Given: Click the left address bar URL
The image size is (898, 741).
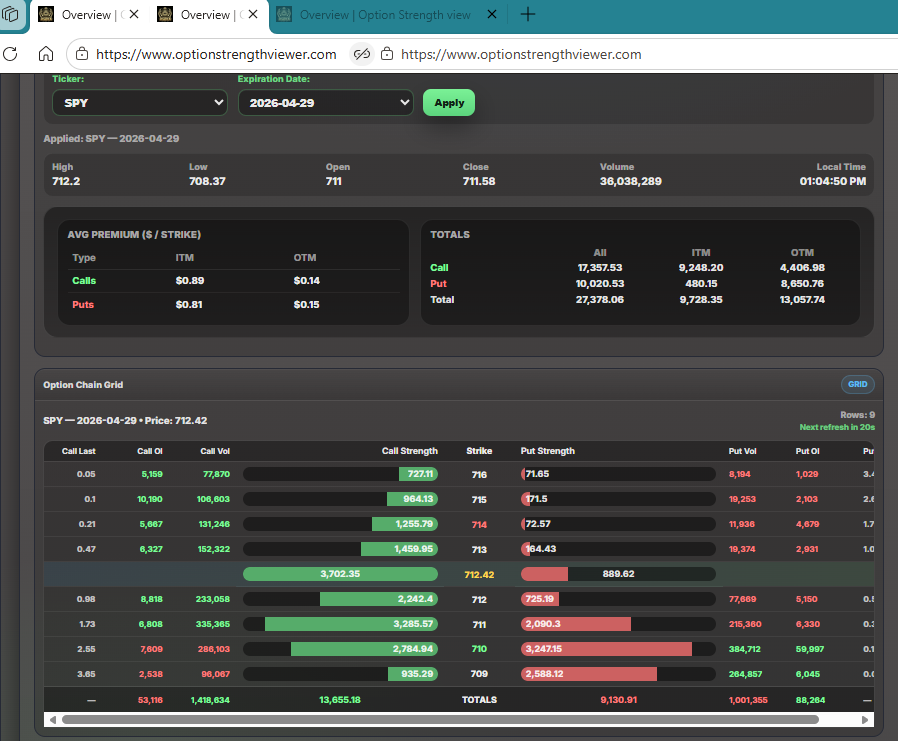Looking at the screenshot, I should [x=216, y=54].
